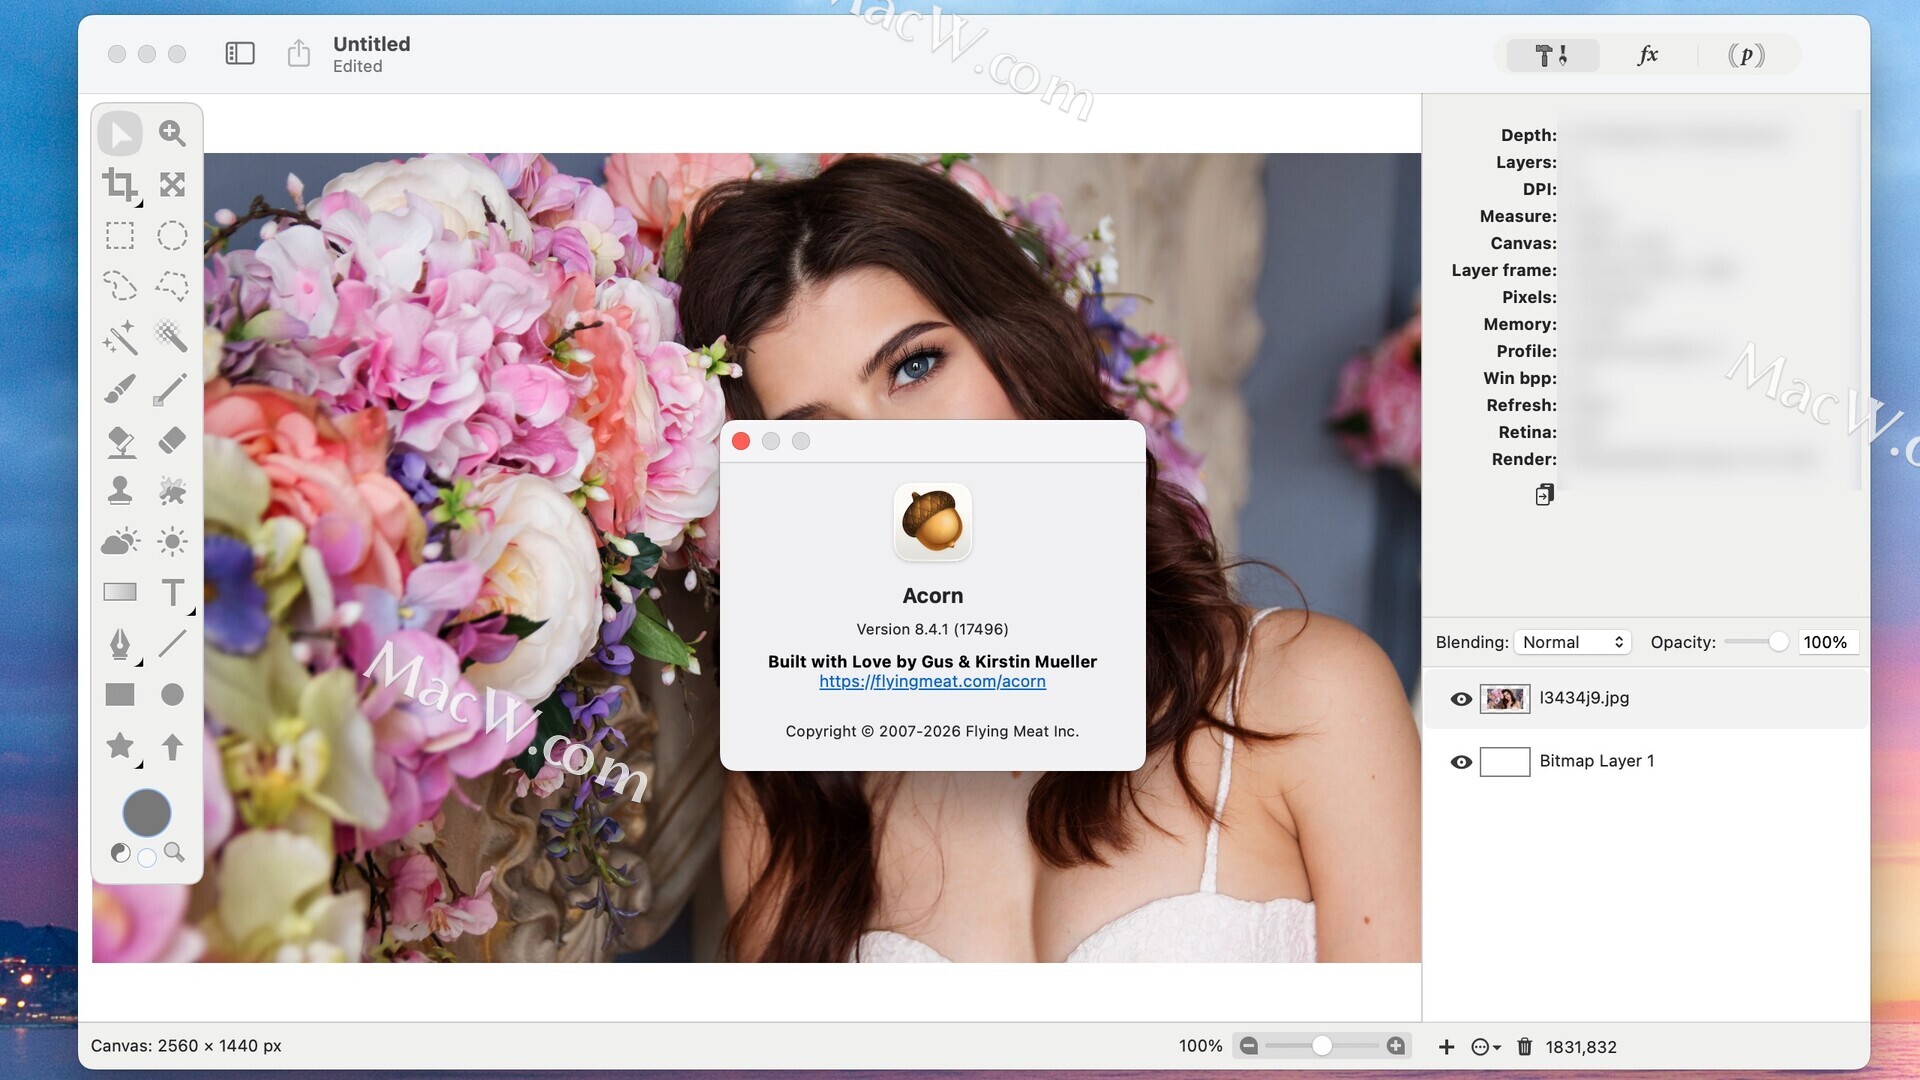Select the Clone Stamp tool
The image size is (1920, 1080).
tap(120, 491)
